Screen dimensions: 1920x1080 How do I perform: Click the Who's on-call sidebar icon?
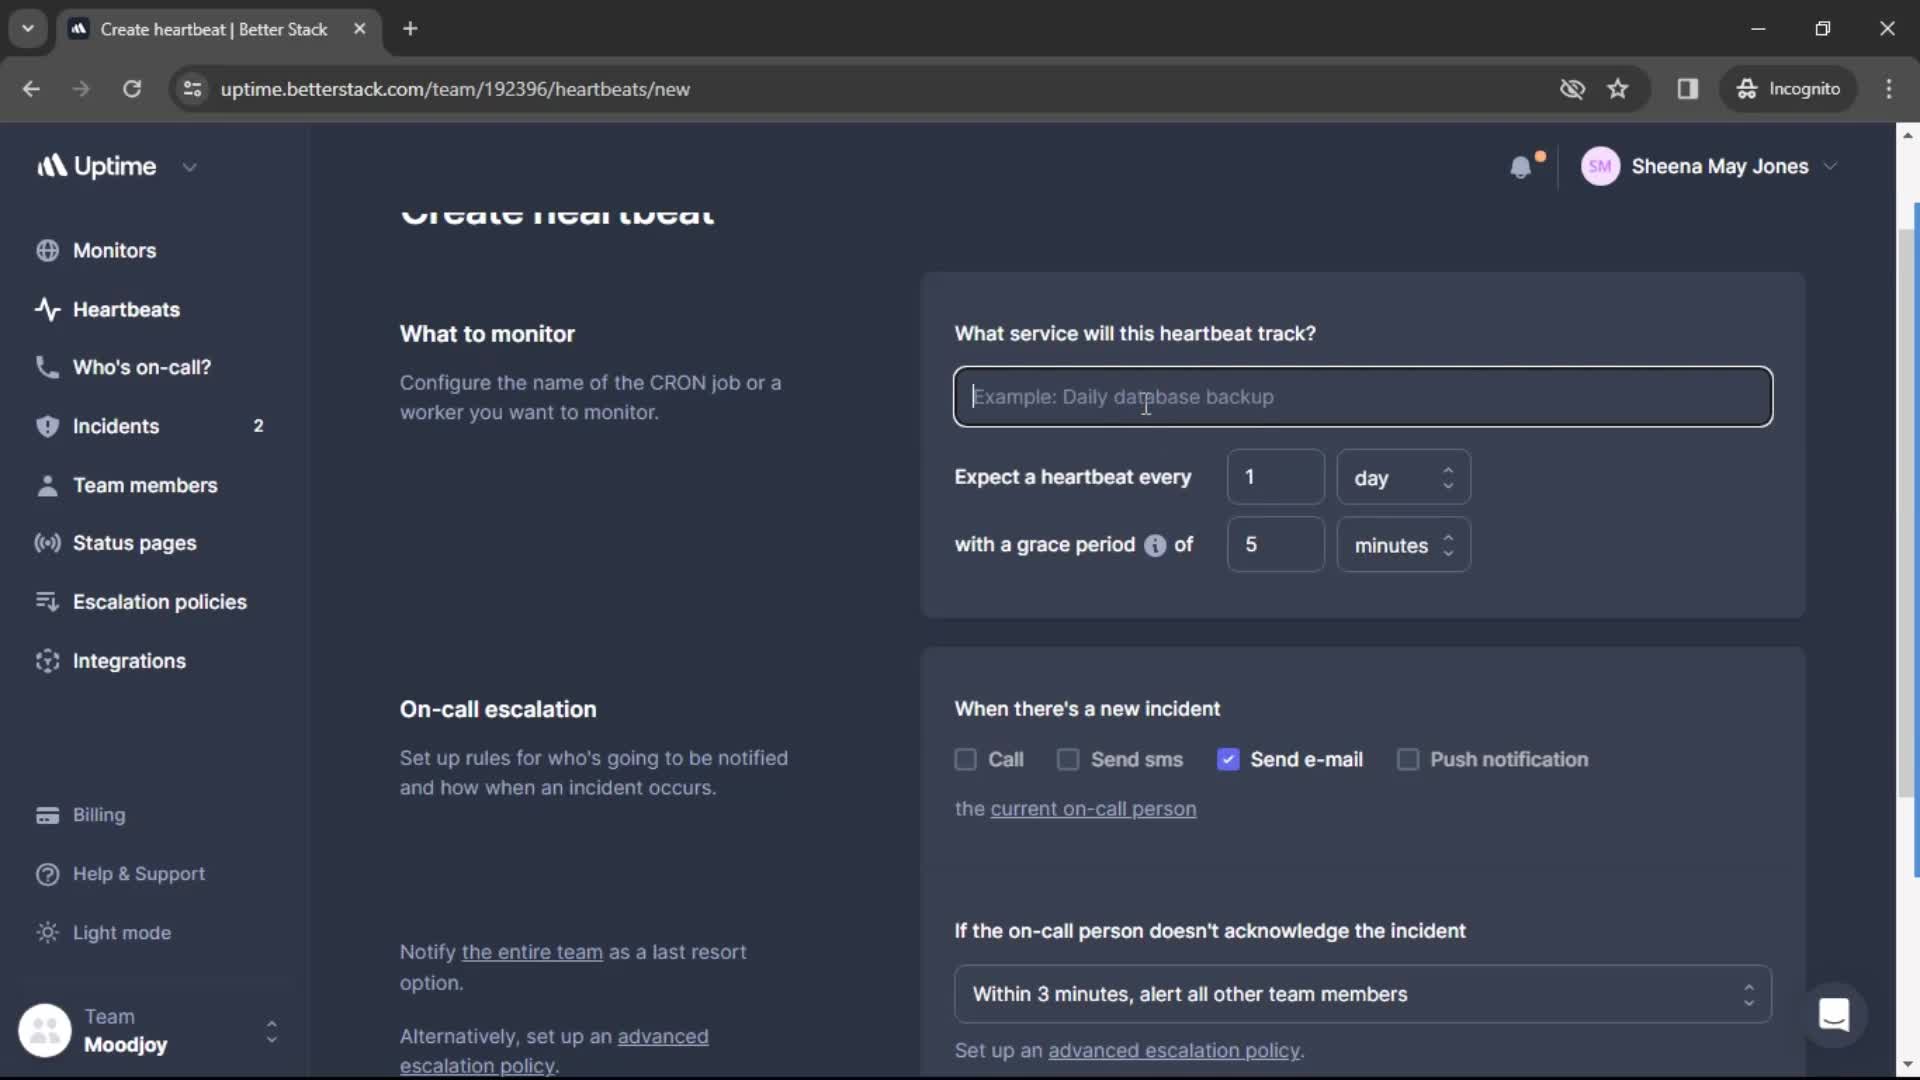click(x=44, y=367)
